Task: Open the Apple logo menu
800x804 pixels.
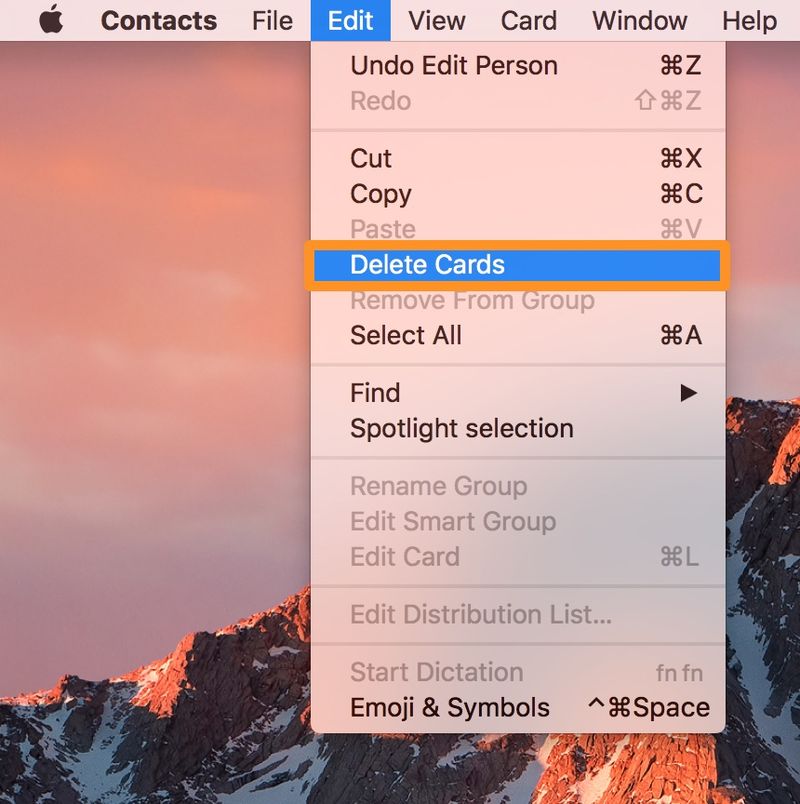Action: tap(51, 20)
